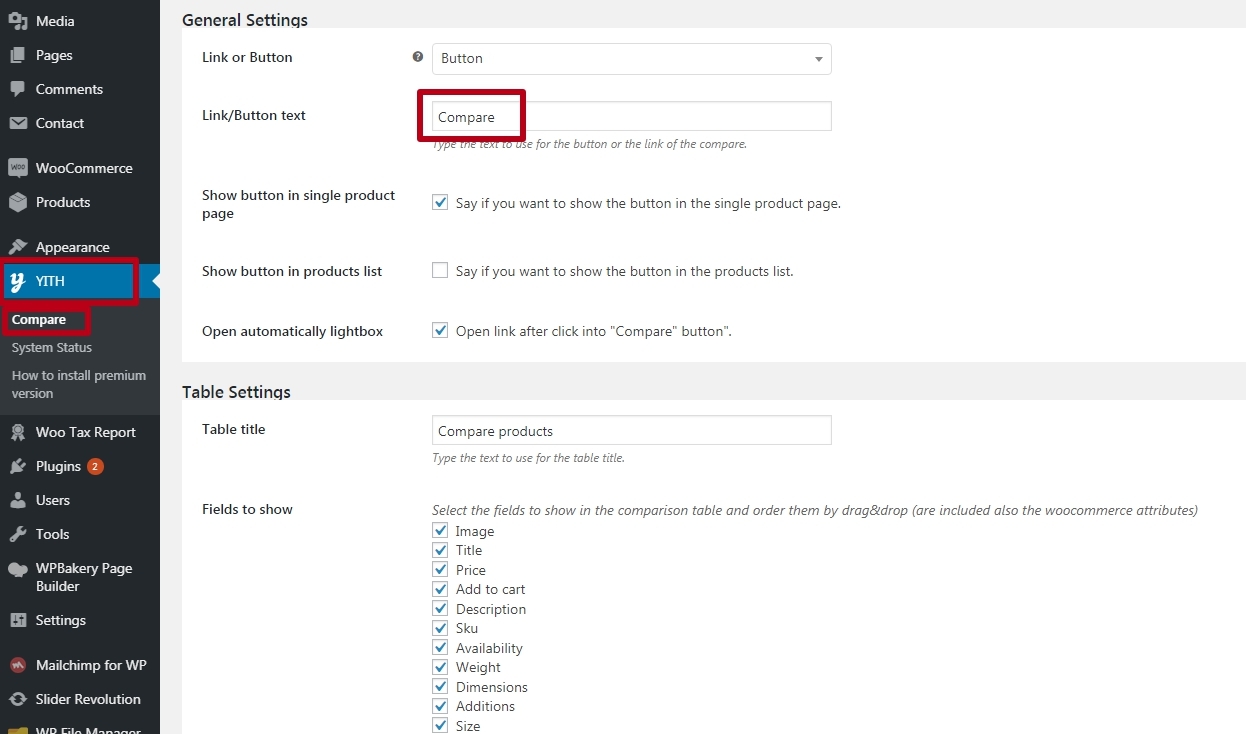Image resolution: width=1246 pixels, height=734 pixels.
Task: Toggle the Image field checkbox
Action: point(440,531)
